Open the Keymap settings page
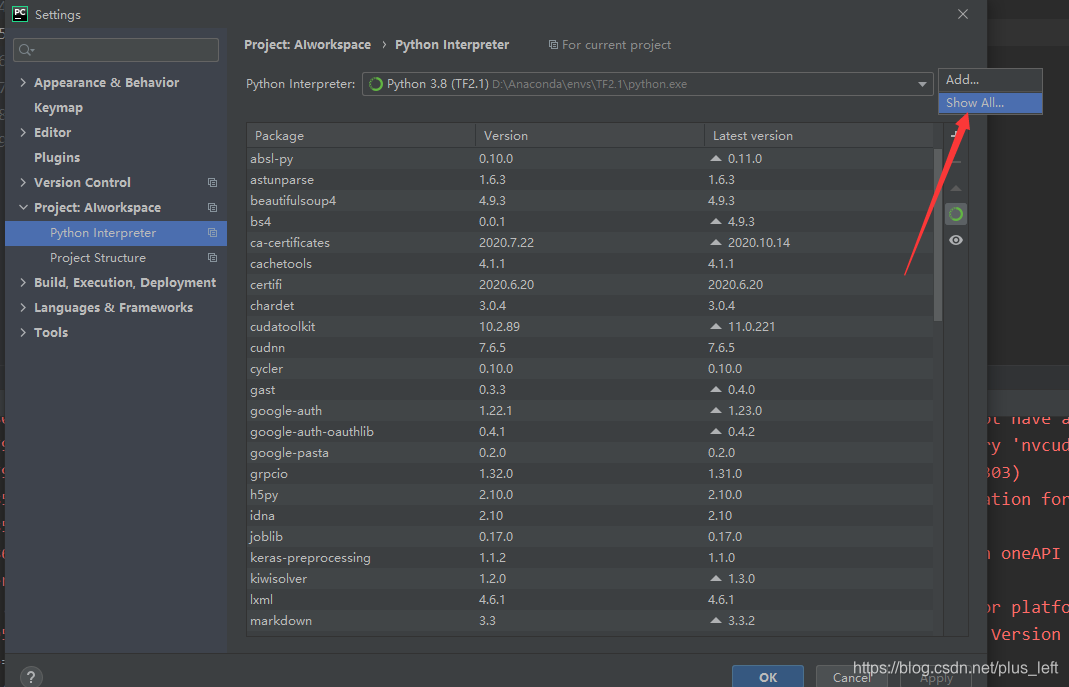 point(58,108)
